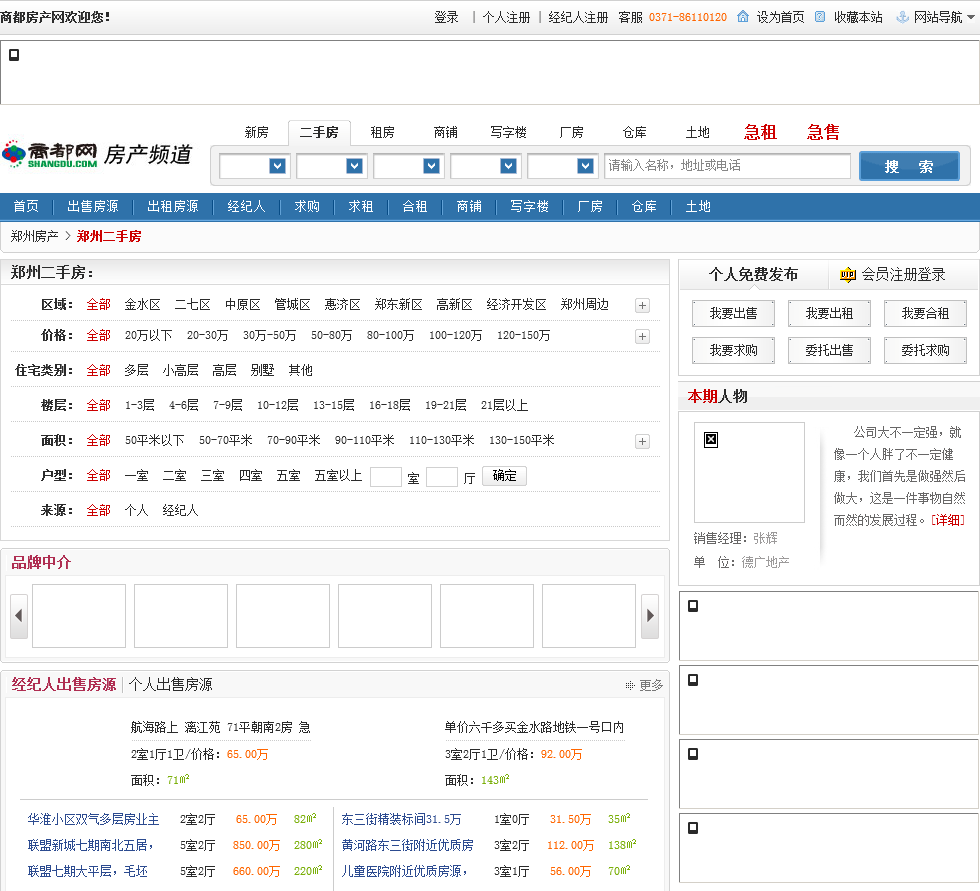
Task: Switch to the 租房 search tab
Action: pyautogui.click(x=382, y=132)
